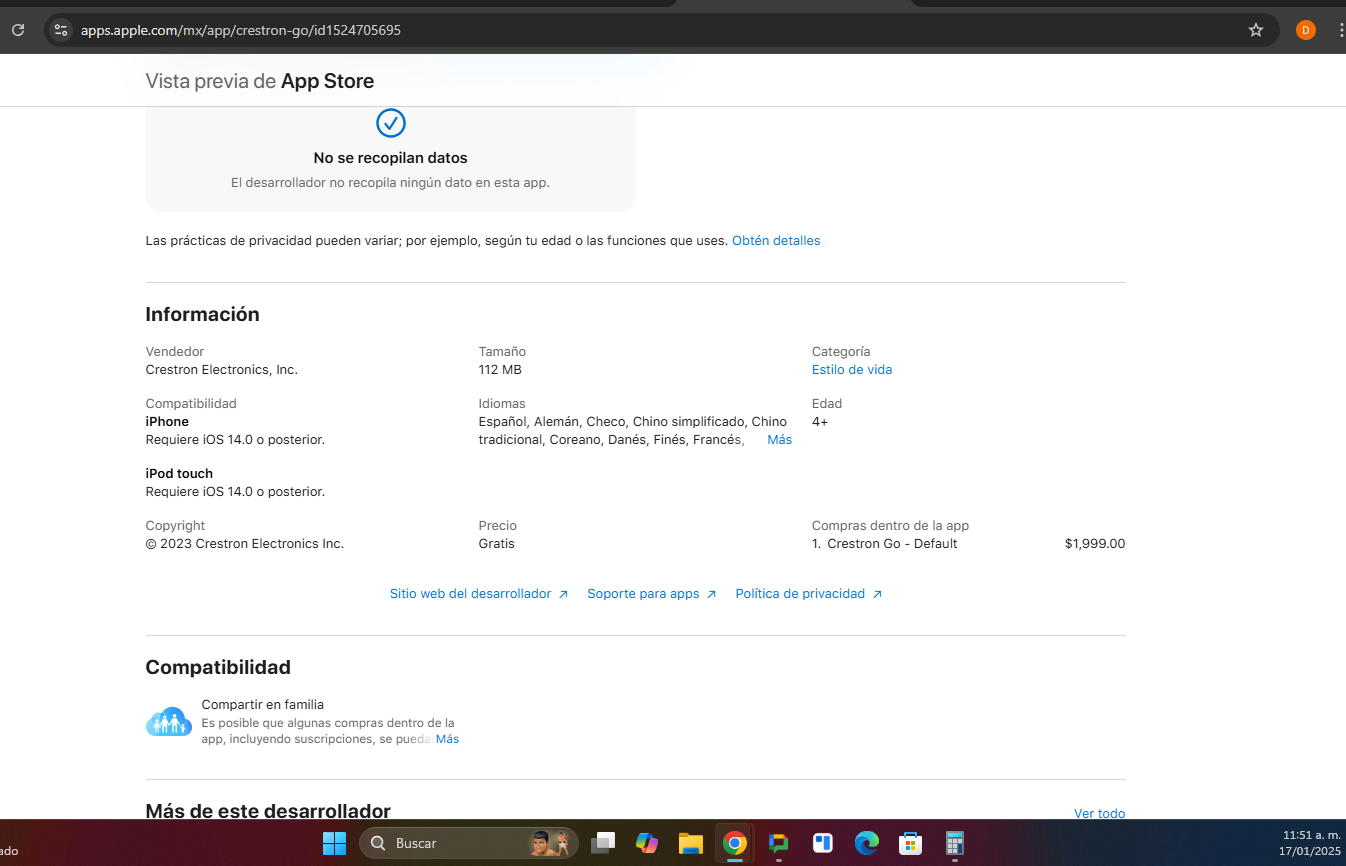1346x866 pixels.
Task: Open Sitio web del desarrollador link
Action: pos(479,594)
